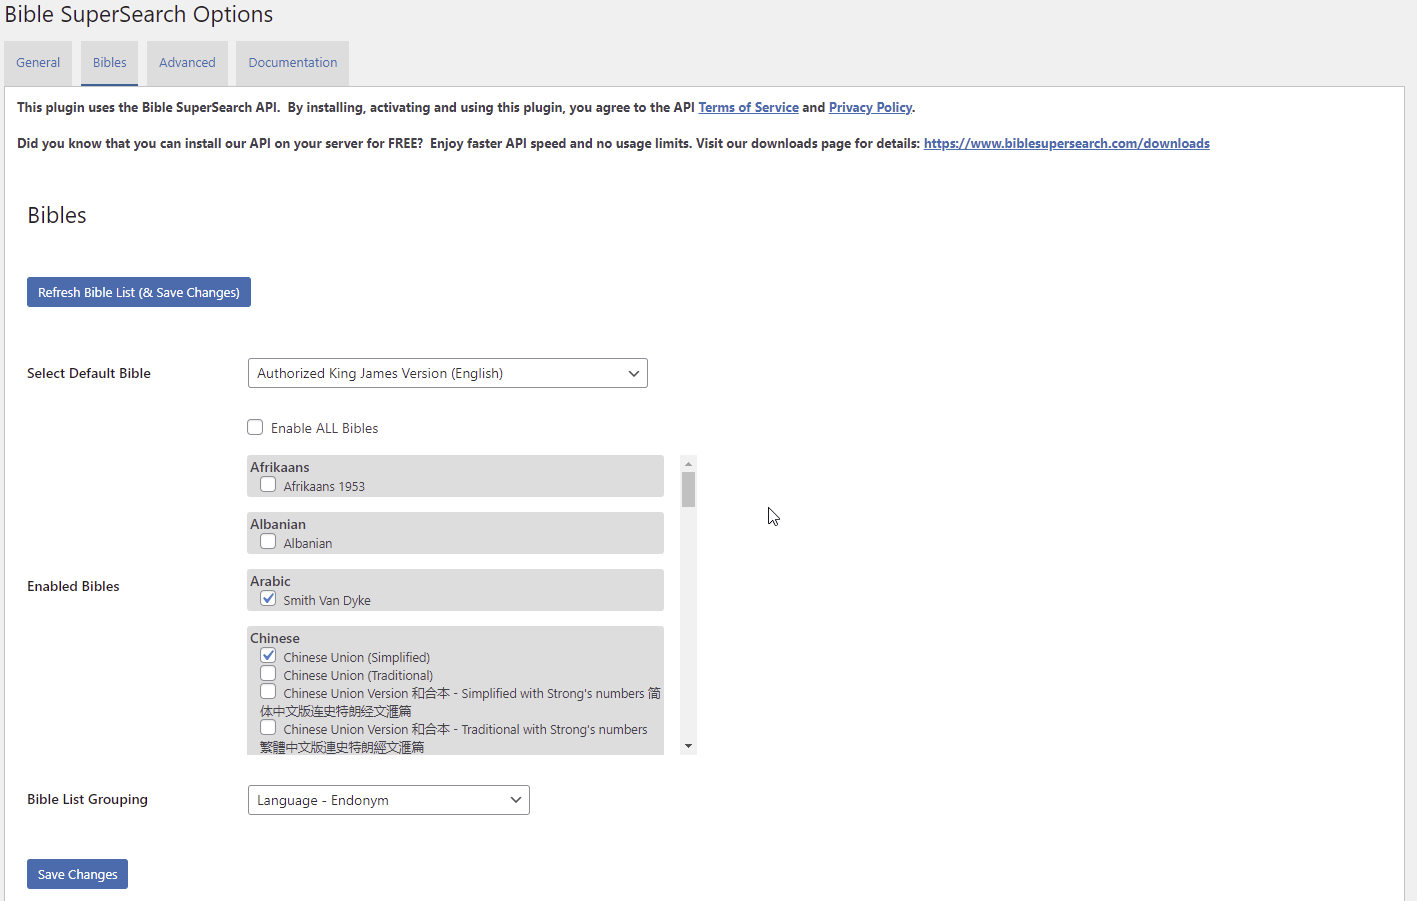Click the Bible list scroll down arrow

coord(688,746)
